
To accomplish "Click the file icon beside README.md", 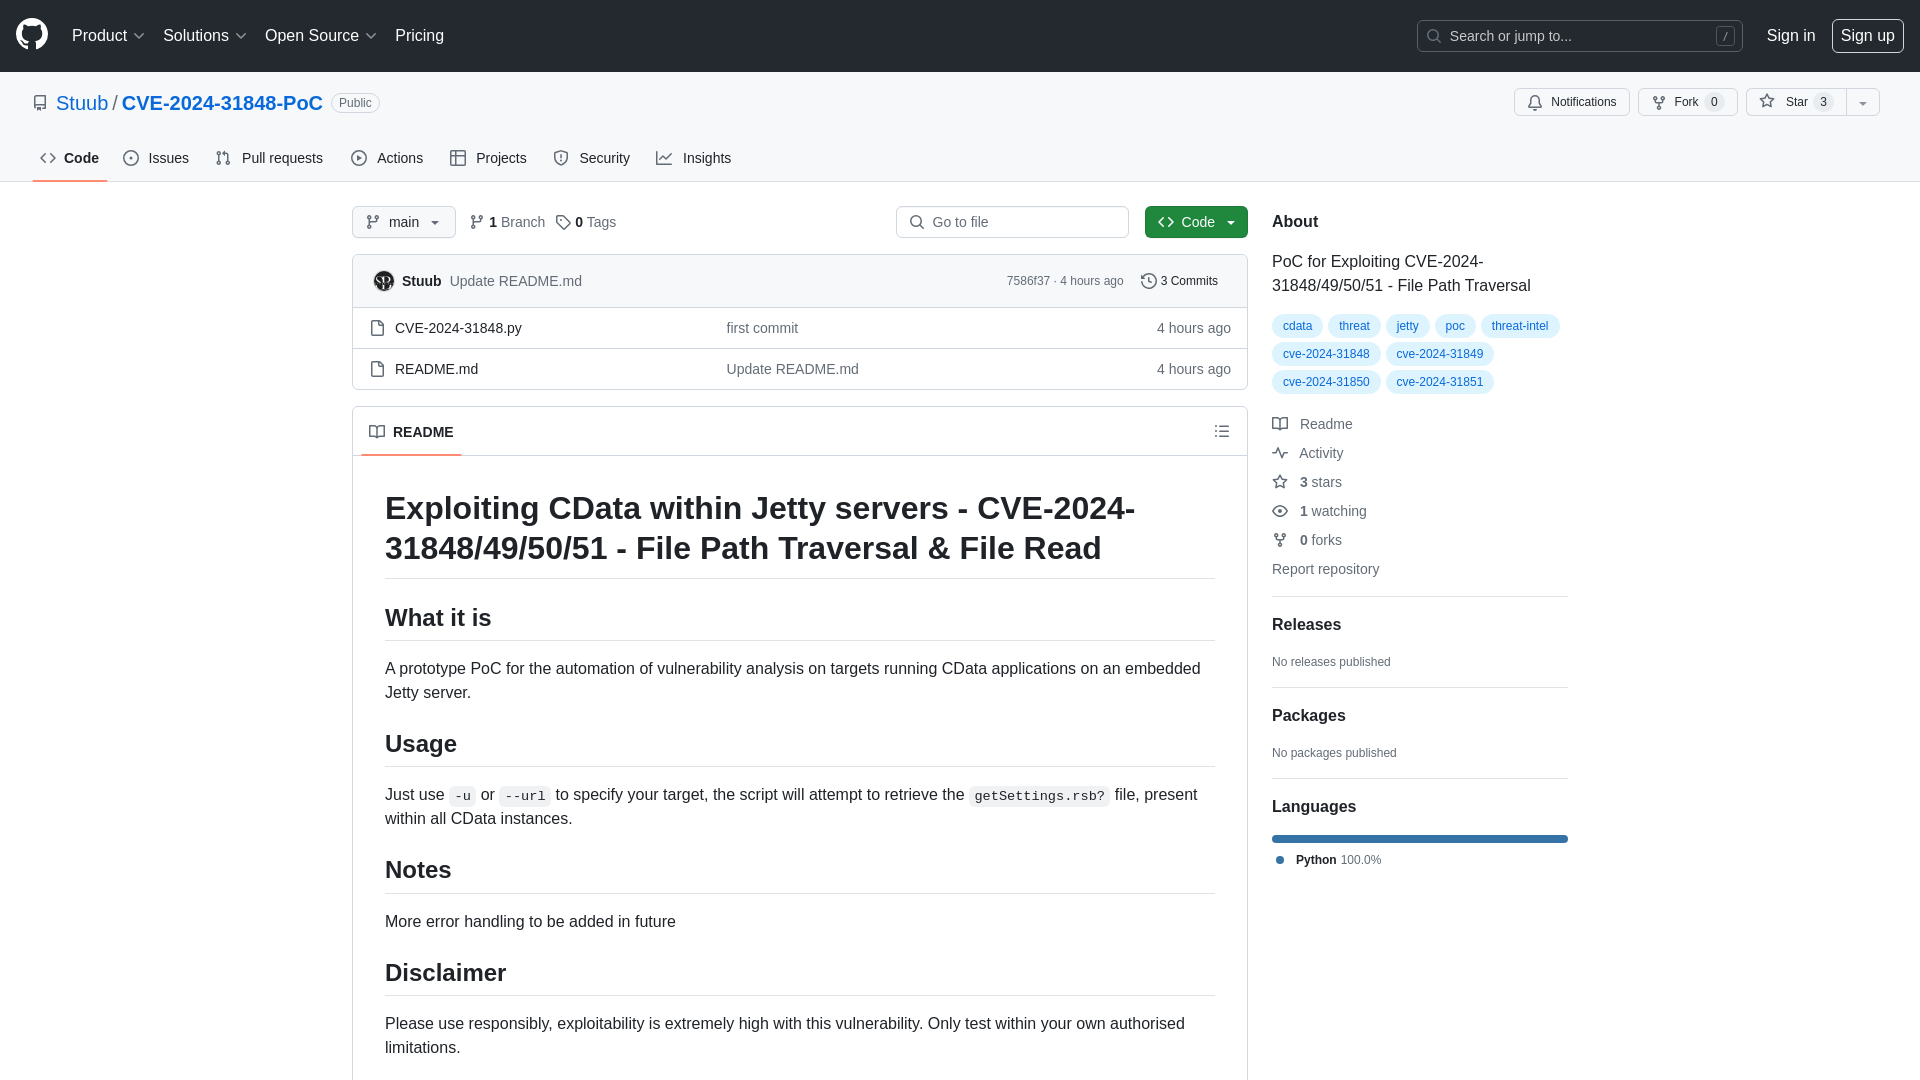I will point(377,369).
